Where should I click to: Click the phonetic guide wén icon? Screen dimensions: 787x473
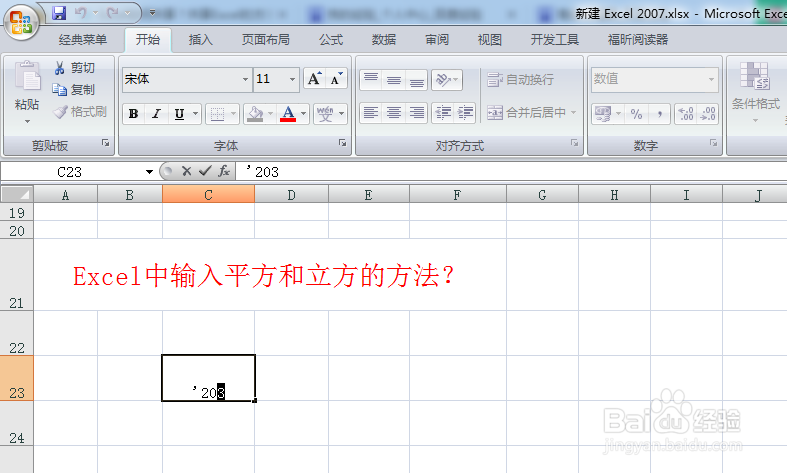click(x=325, y=114)
